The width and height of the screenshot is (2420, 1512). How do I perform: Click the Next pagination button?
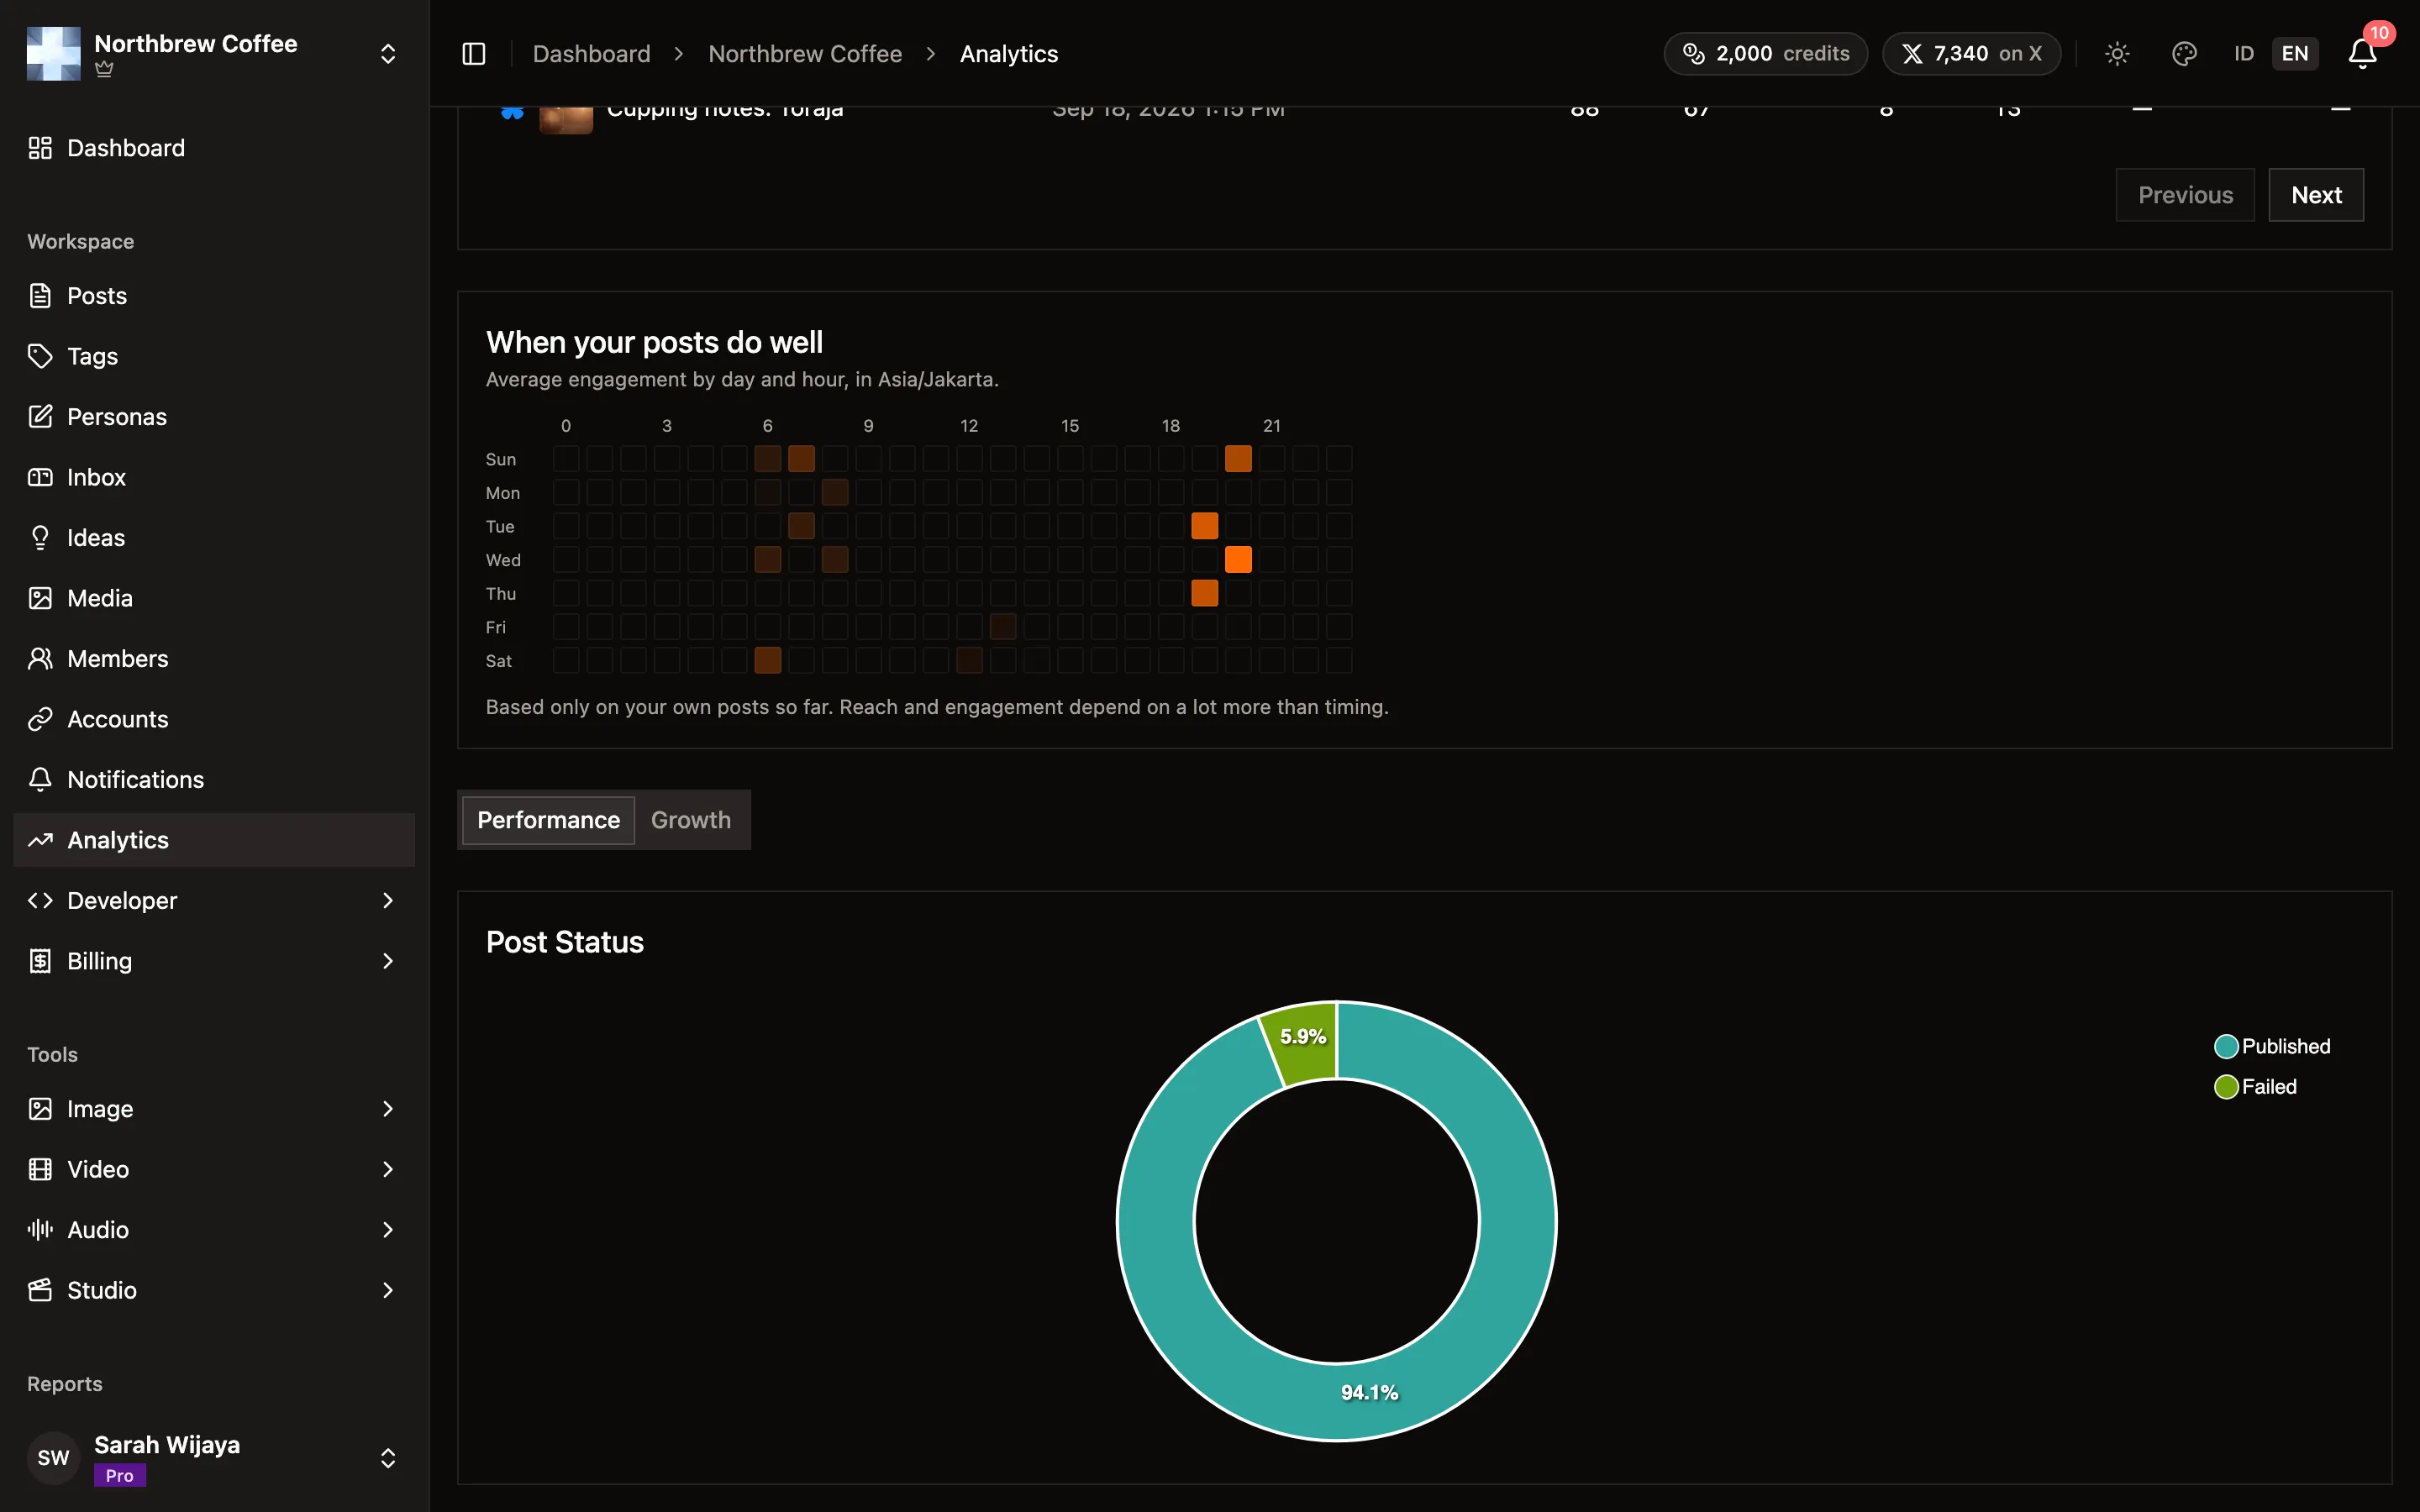coord(2316,195)
